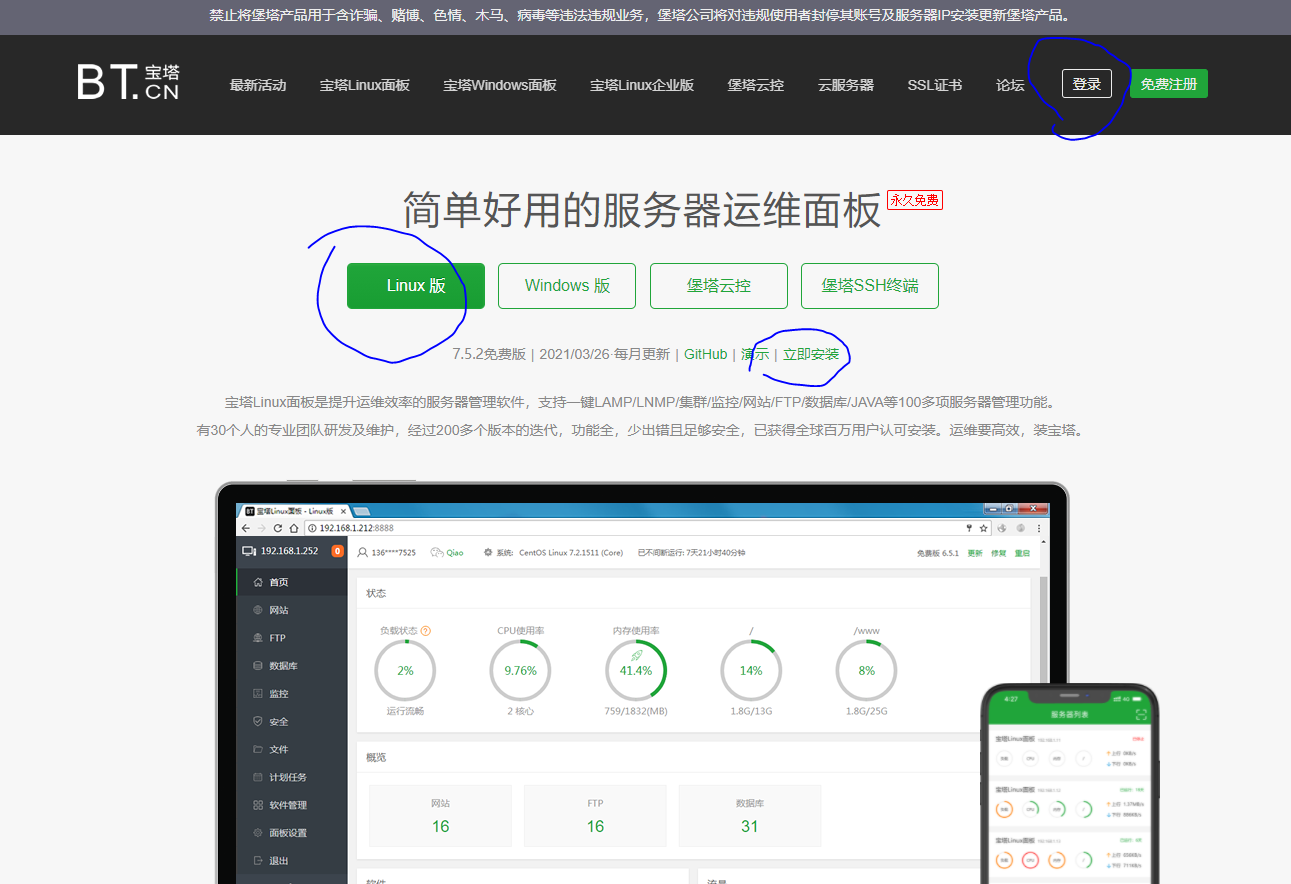The width and height of the screenshot is (1291, 884).
Task: Choose the green Linux 版 button
Action: pyautogui.click(x=416, y=286)
